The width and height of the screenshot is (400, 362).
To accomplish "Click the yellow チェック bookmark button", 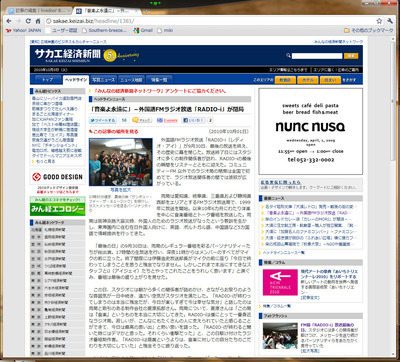I will [142, 120].
